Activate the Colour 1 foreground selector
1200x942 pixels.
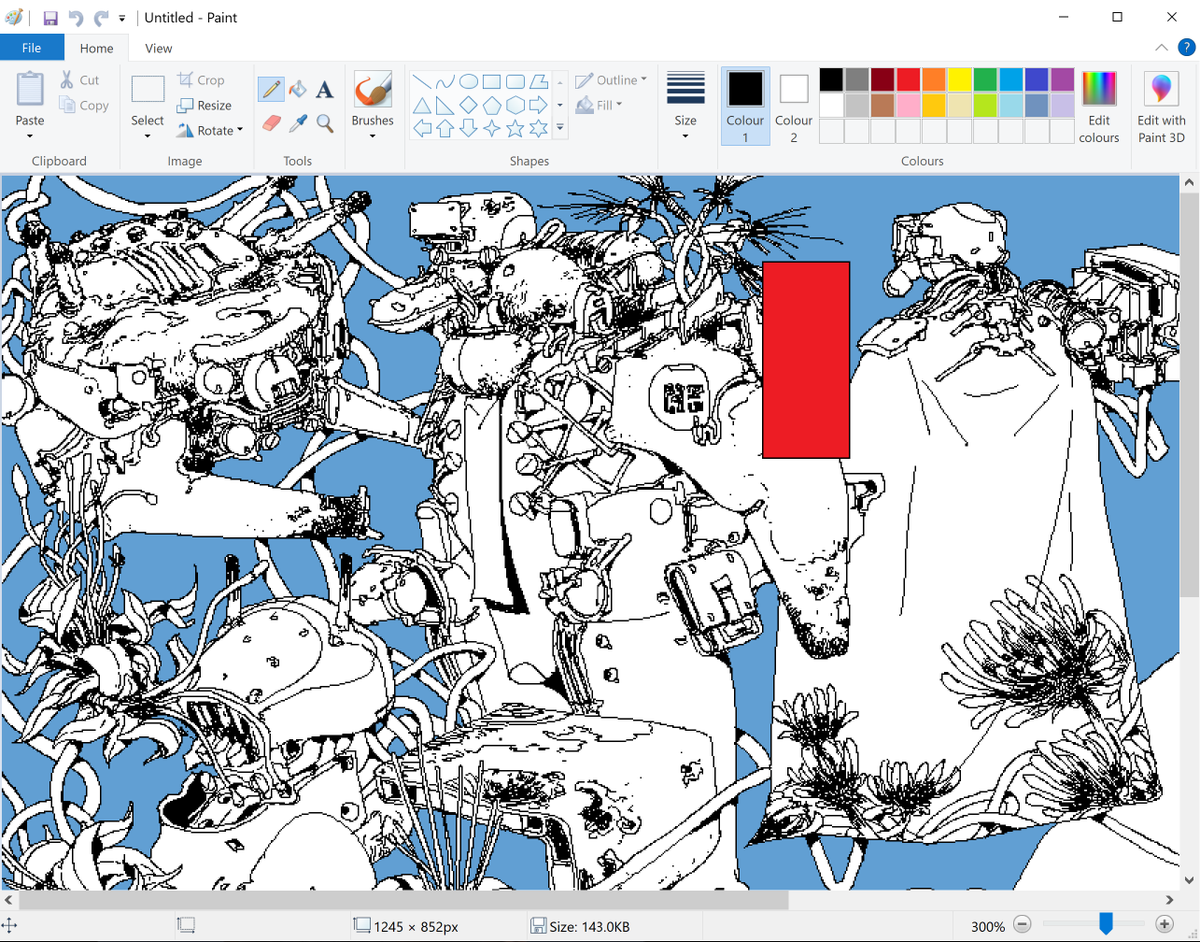(x=745, y=106)
